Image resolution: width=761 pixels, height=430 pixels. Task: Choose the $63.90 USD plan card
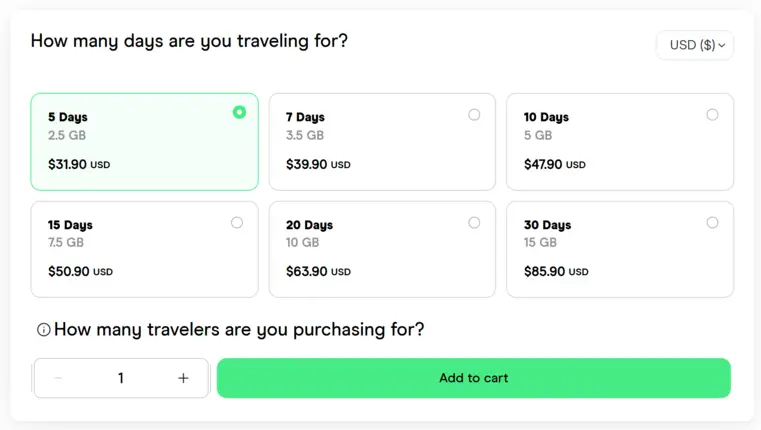[x=382, y=249]
